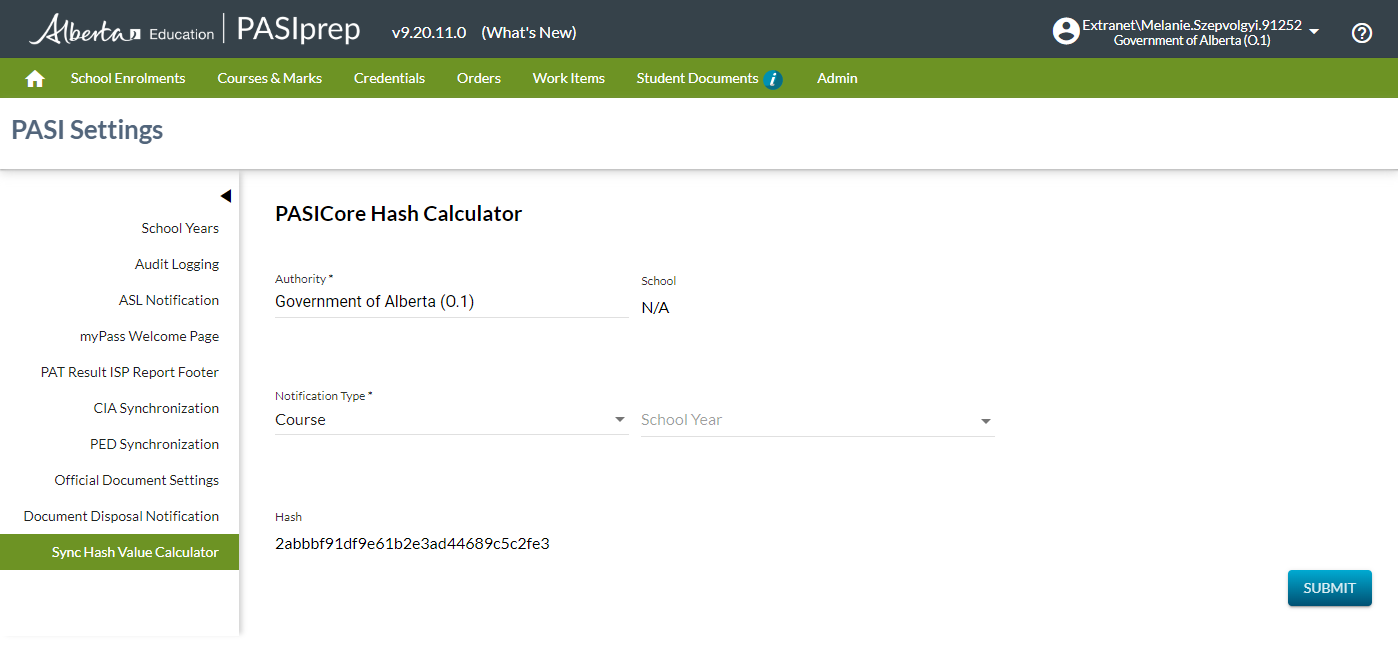Click the Authority input field
This screenshot has width=1398, height=667.
pos(451,302)
